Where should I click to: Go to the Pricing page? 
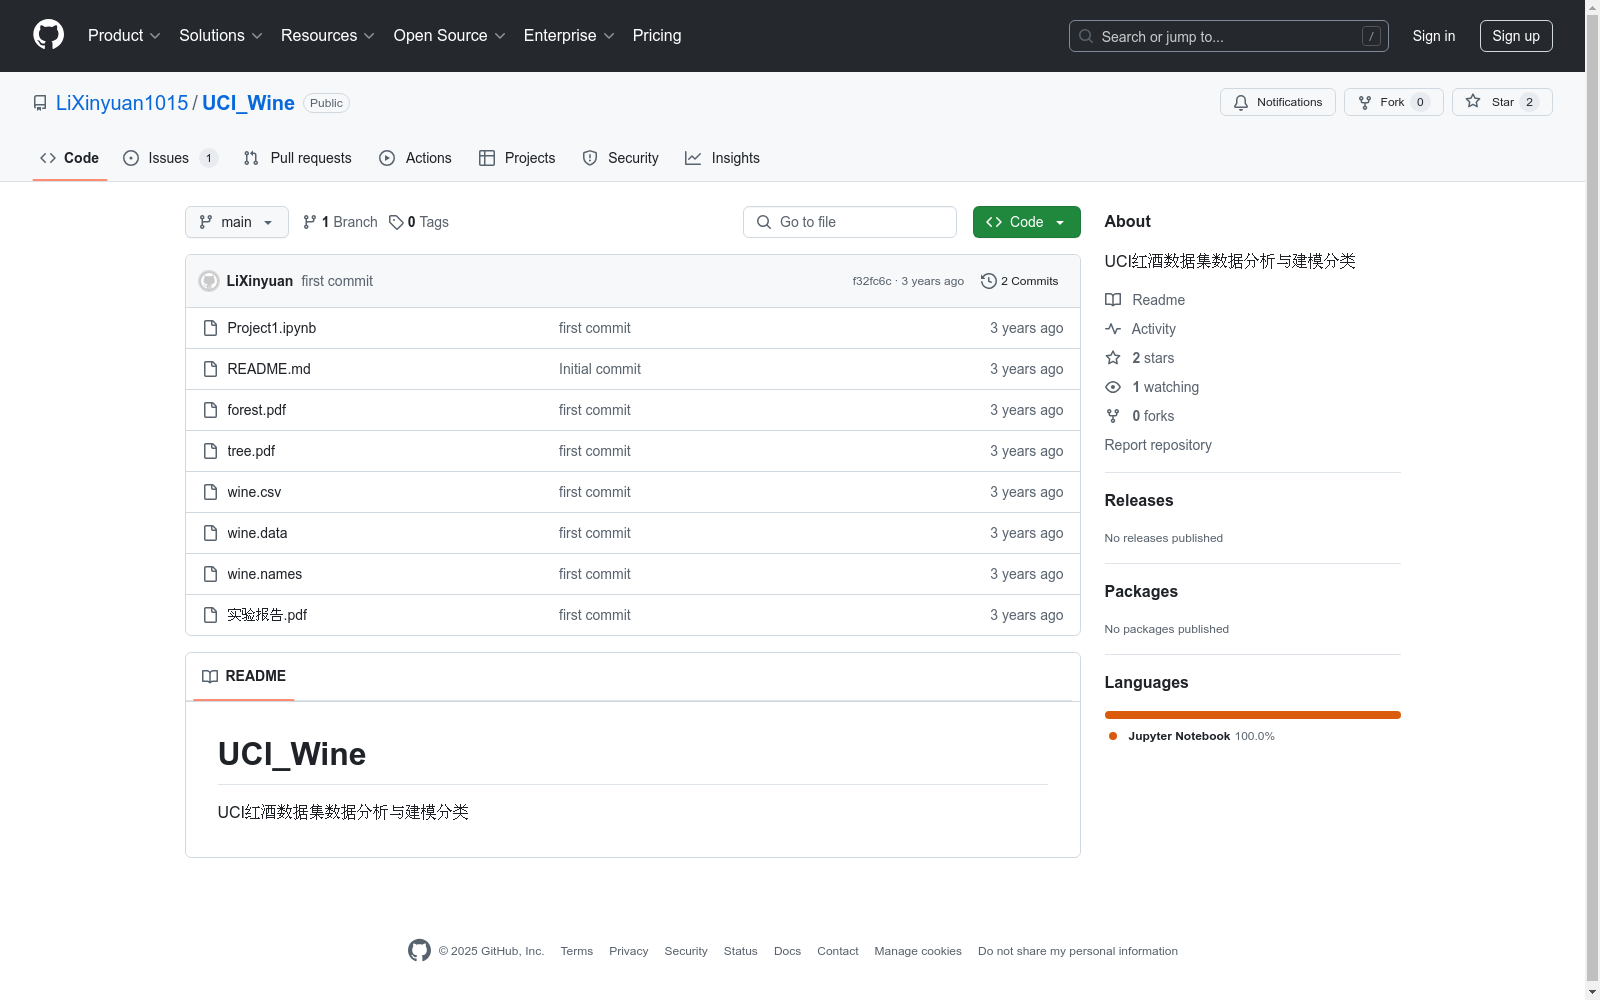657,36
